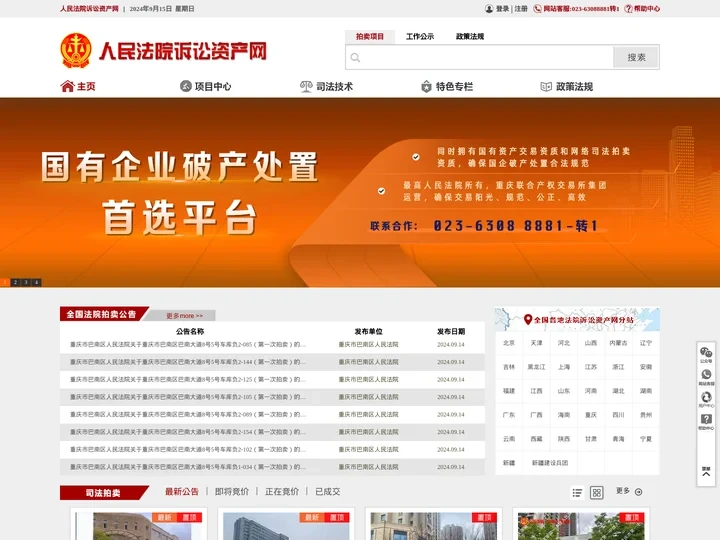Switch to list view icon

tap(577, 493)
